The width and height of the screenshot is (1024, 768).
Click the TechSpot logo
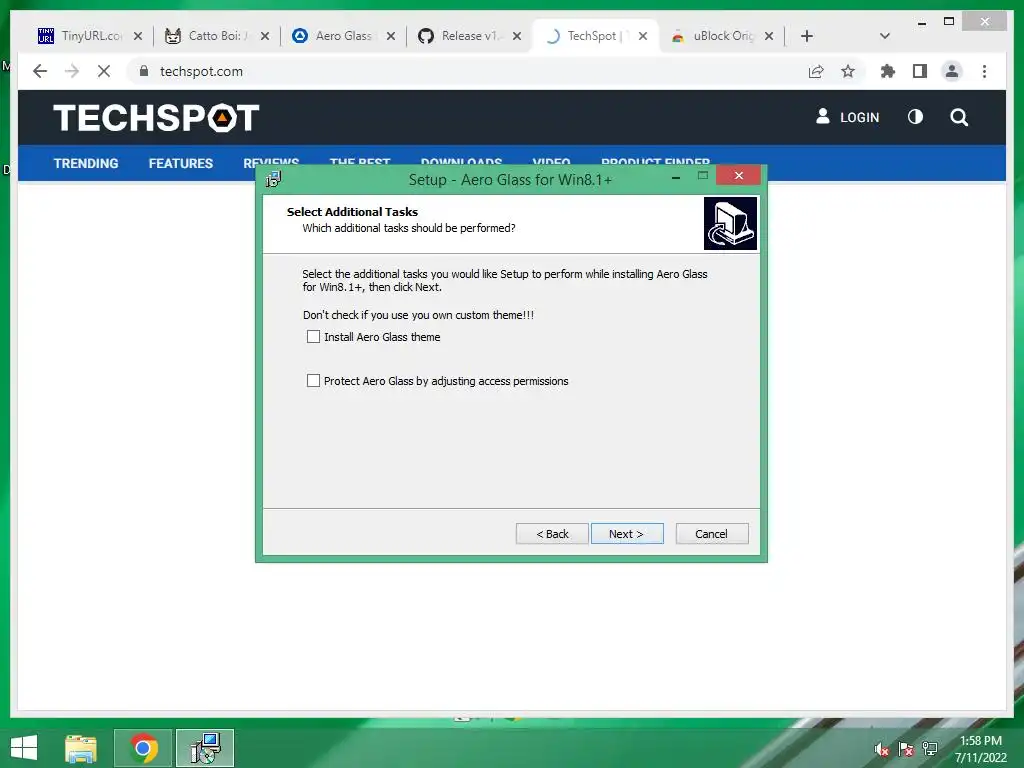coord(156,118)
